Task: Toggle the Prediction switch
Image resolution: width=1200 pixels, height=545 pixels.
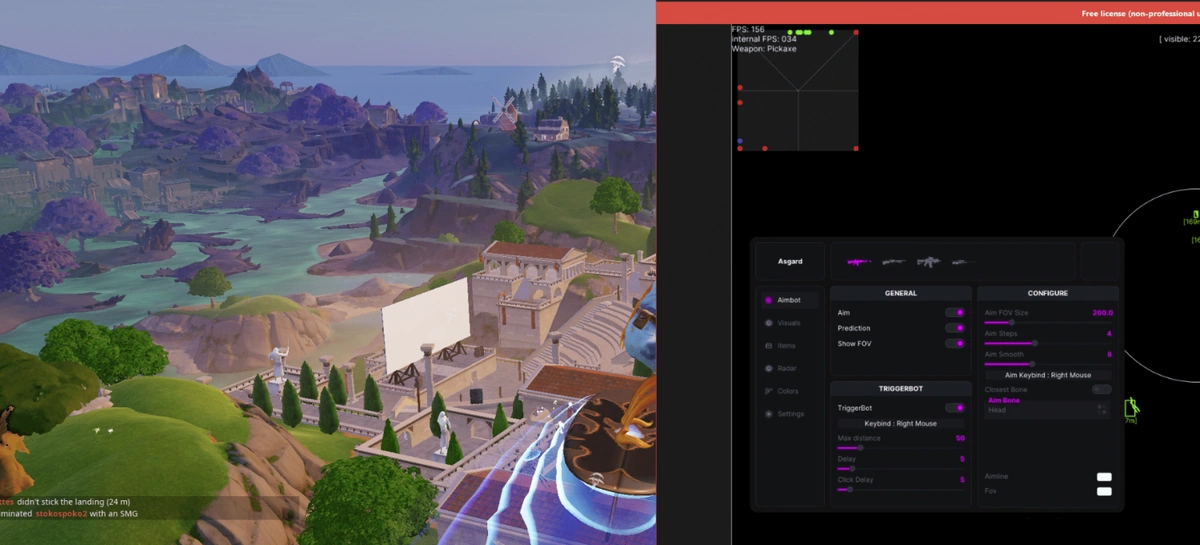Action: click(955, 328)
